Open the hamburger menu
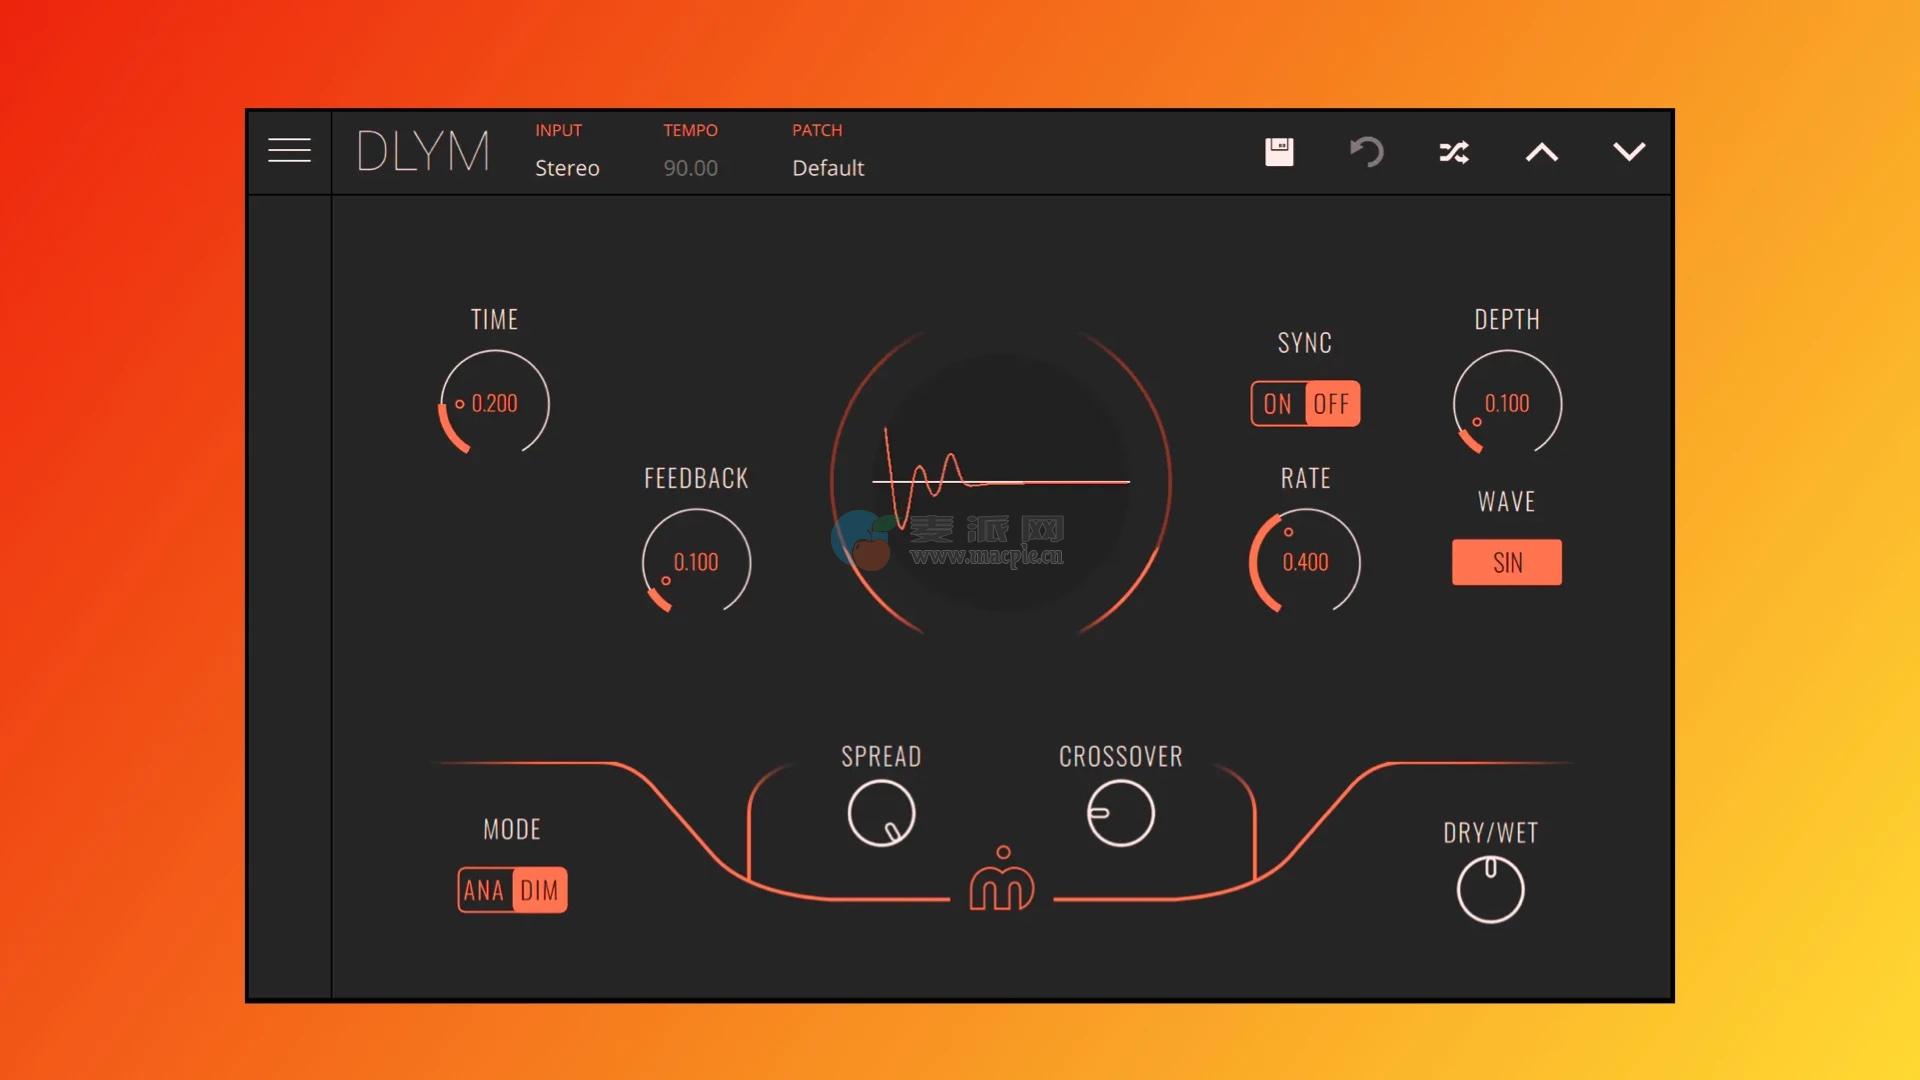Viewport: 1920px width, 1080px height. click(x=289, y=151)
